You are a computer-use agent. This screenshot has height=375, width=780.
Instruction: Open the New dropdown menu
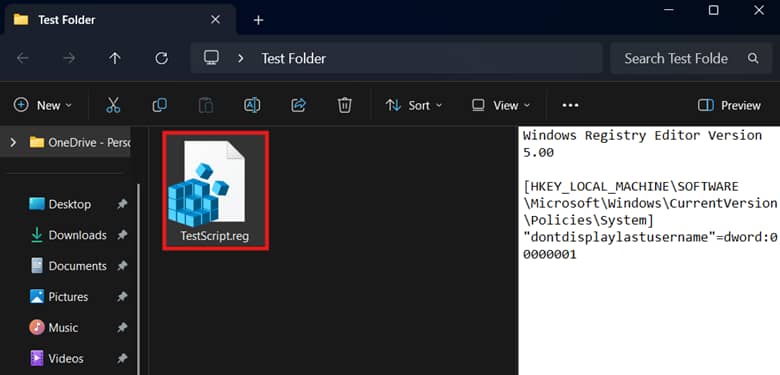43,105
